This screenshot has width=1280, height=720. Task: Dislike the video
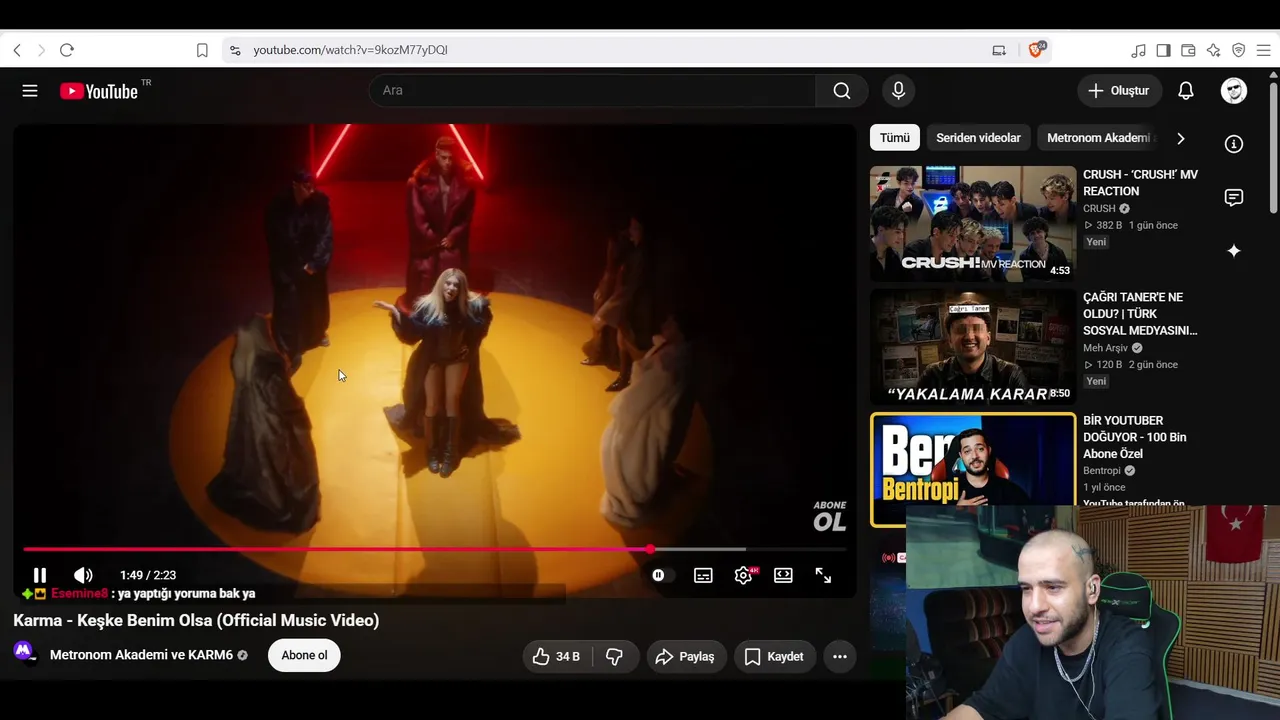click(615, 656)
